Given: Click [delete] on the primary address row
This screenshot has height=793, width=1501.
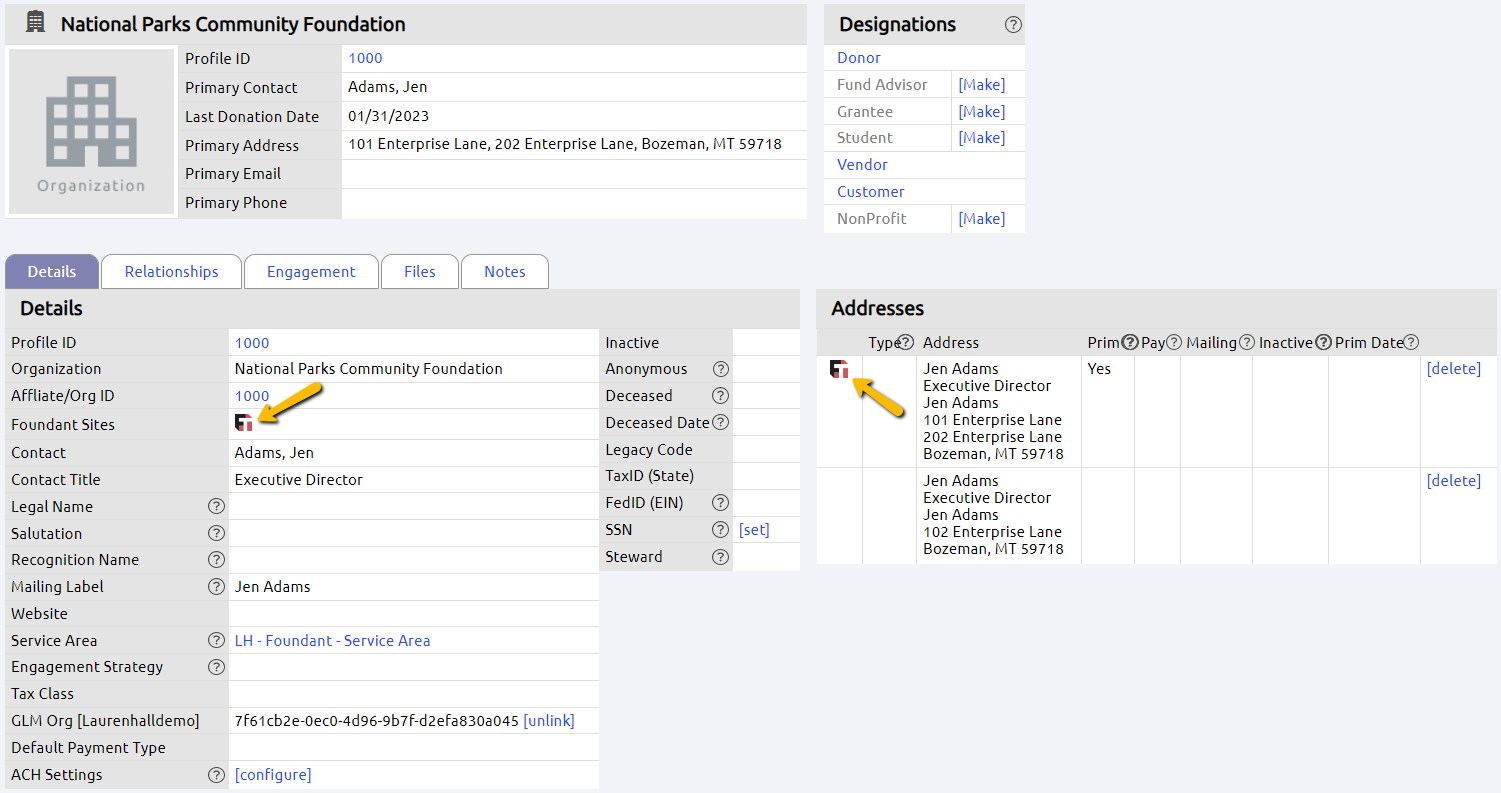Looking at the screenshot, I should click(x=1454, y=368).
